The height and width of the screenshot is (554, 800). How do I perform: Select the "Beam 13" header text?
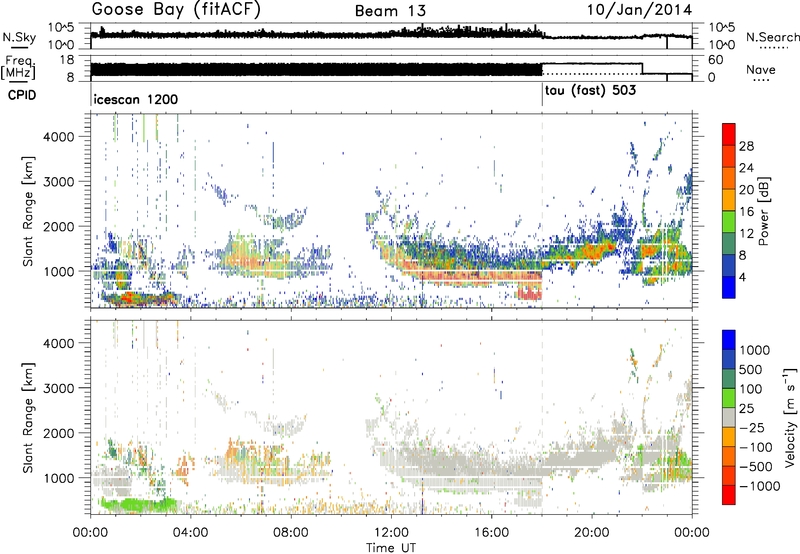(x=390, y=11)
